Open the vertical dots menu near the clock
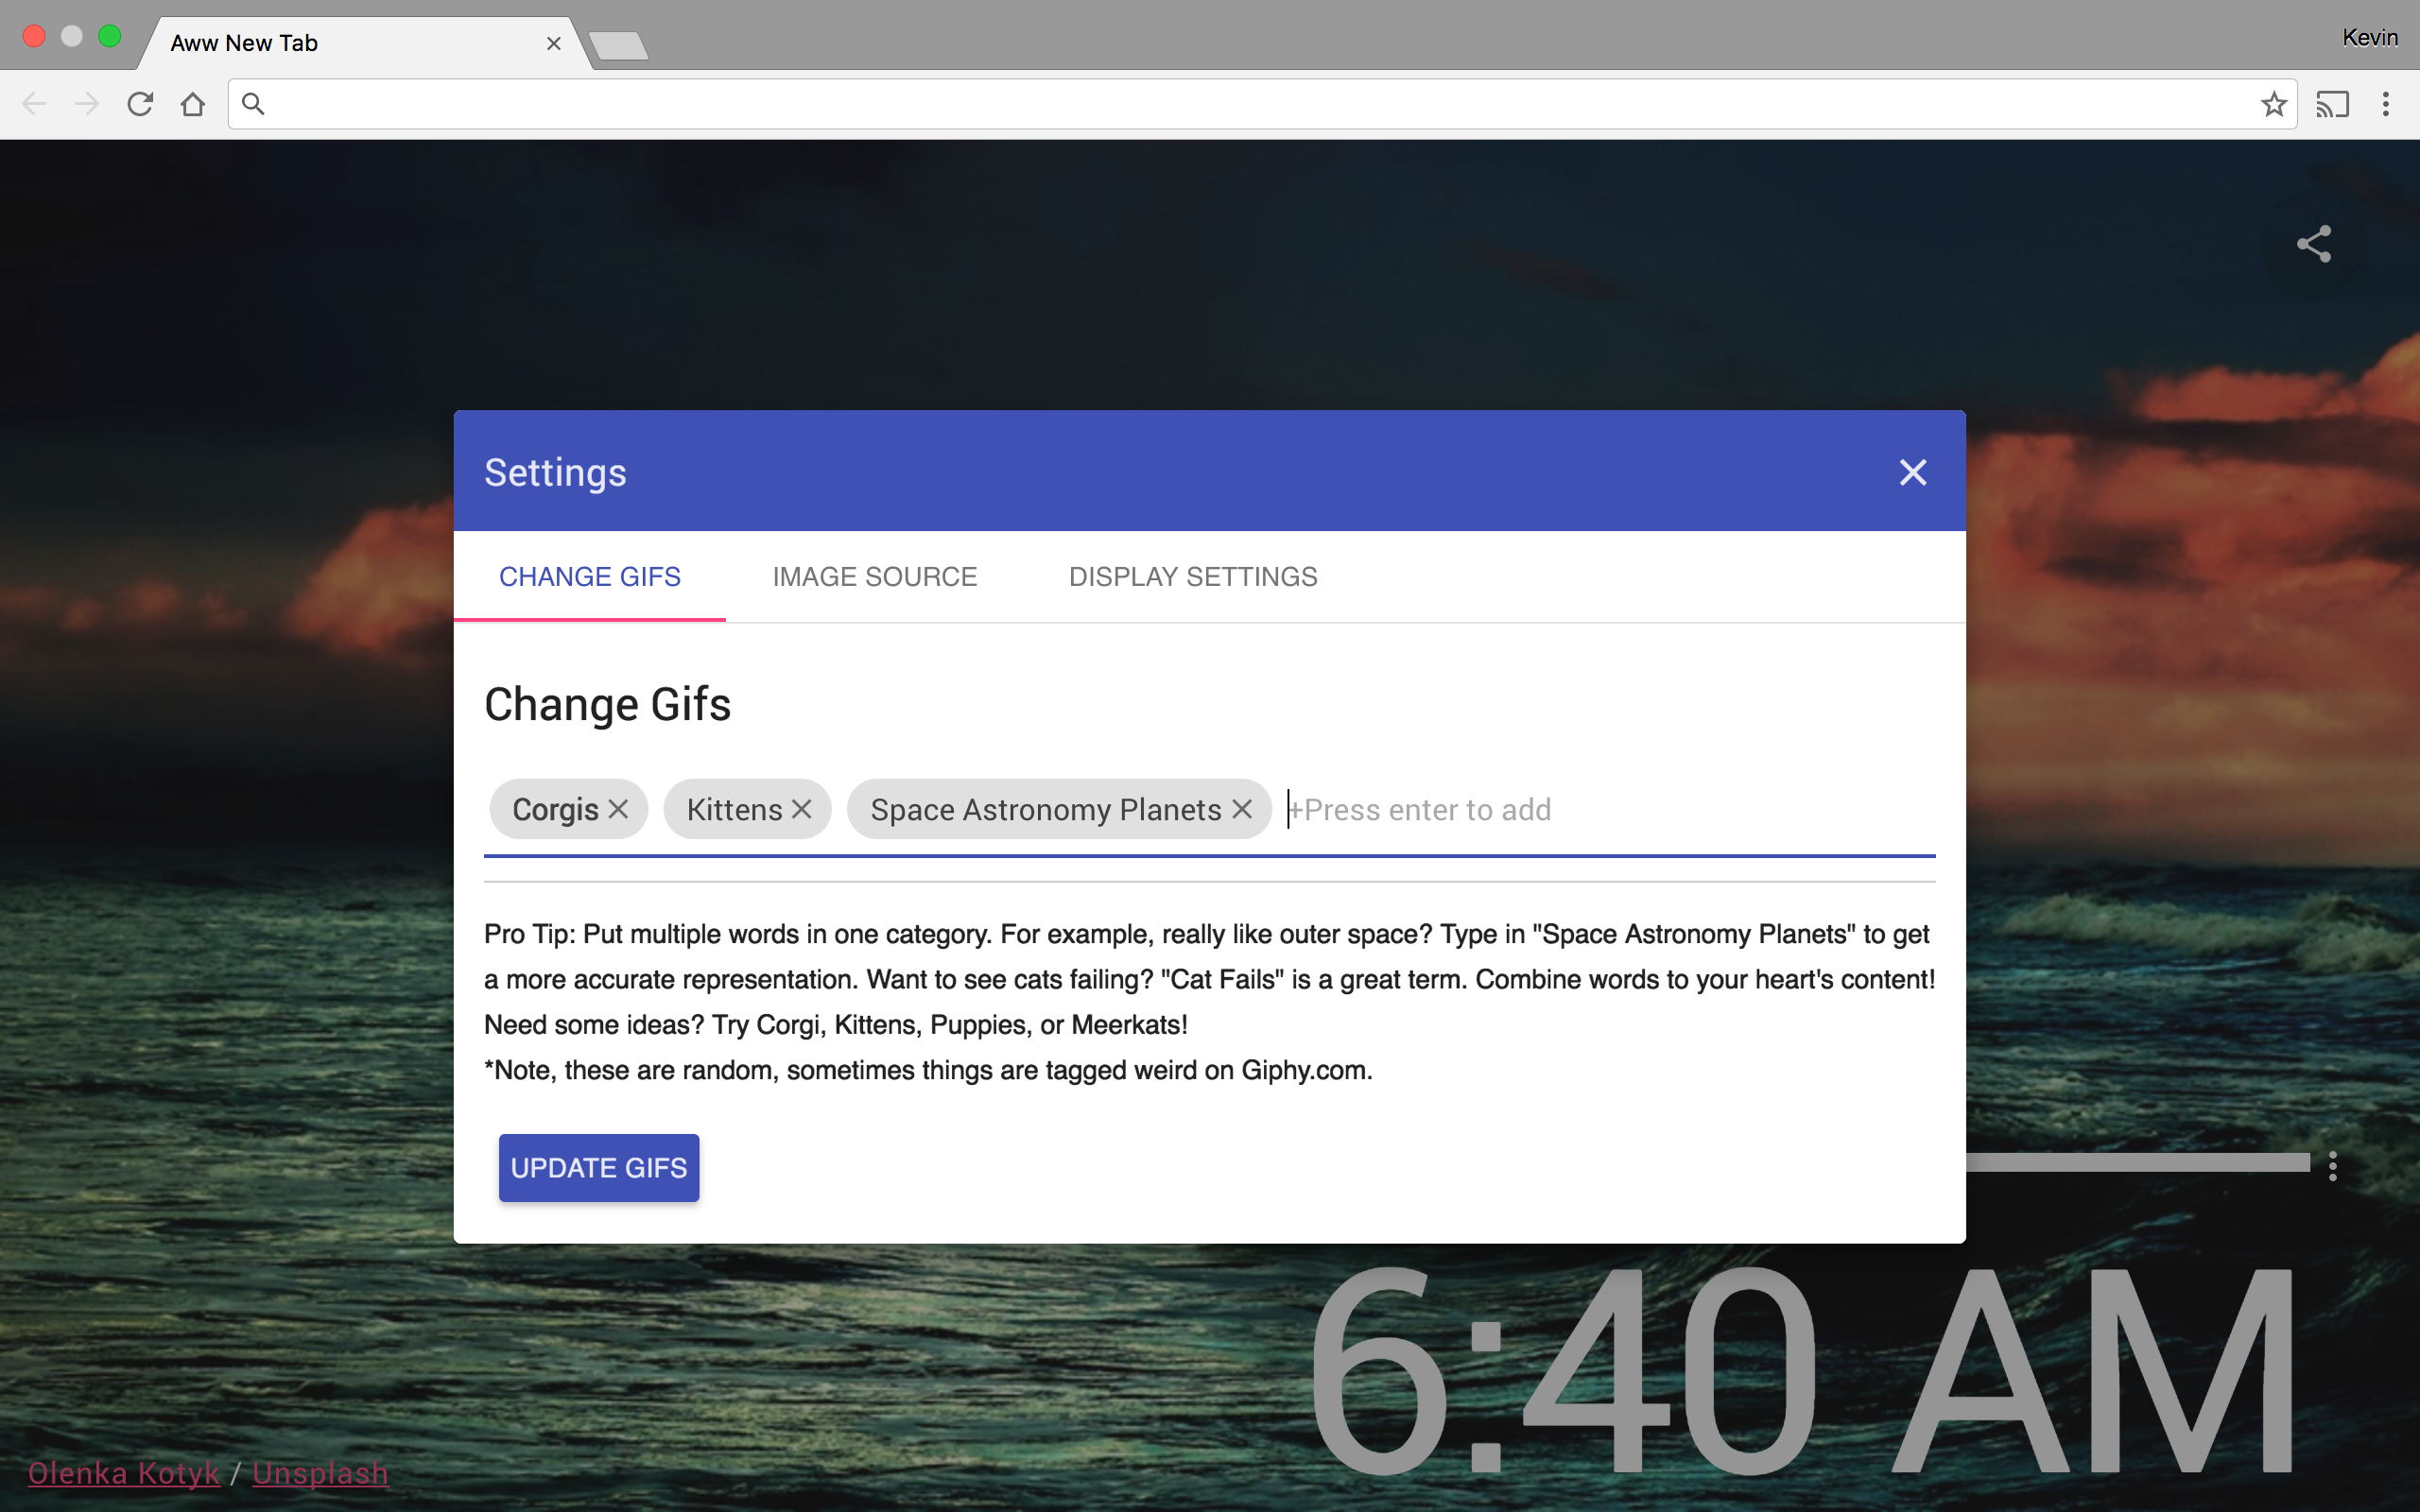The width and height of the screenshot is (2420, 1512). pyautogui.click(x=2333, y=1166)
